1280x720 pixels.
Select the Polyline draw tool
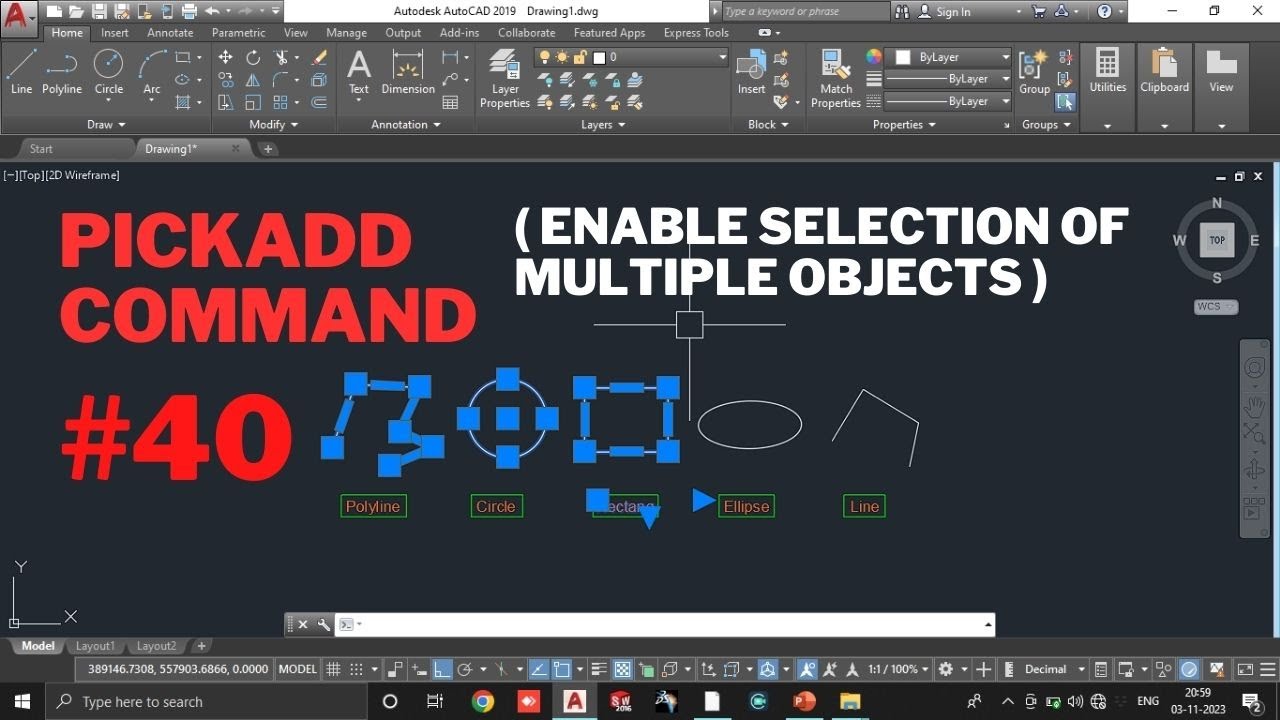pos(61,72)
